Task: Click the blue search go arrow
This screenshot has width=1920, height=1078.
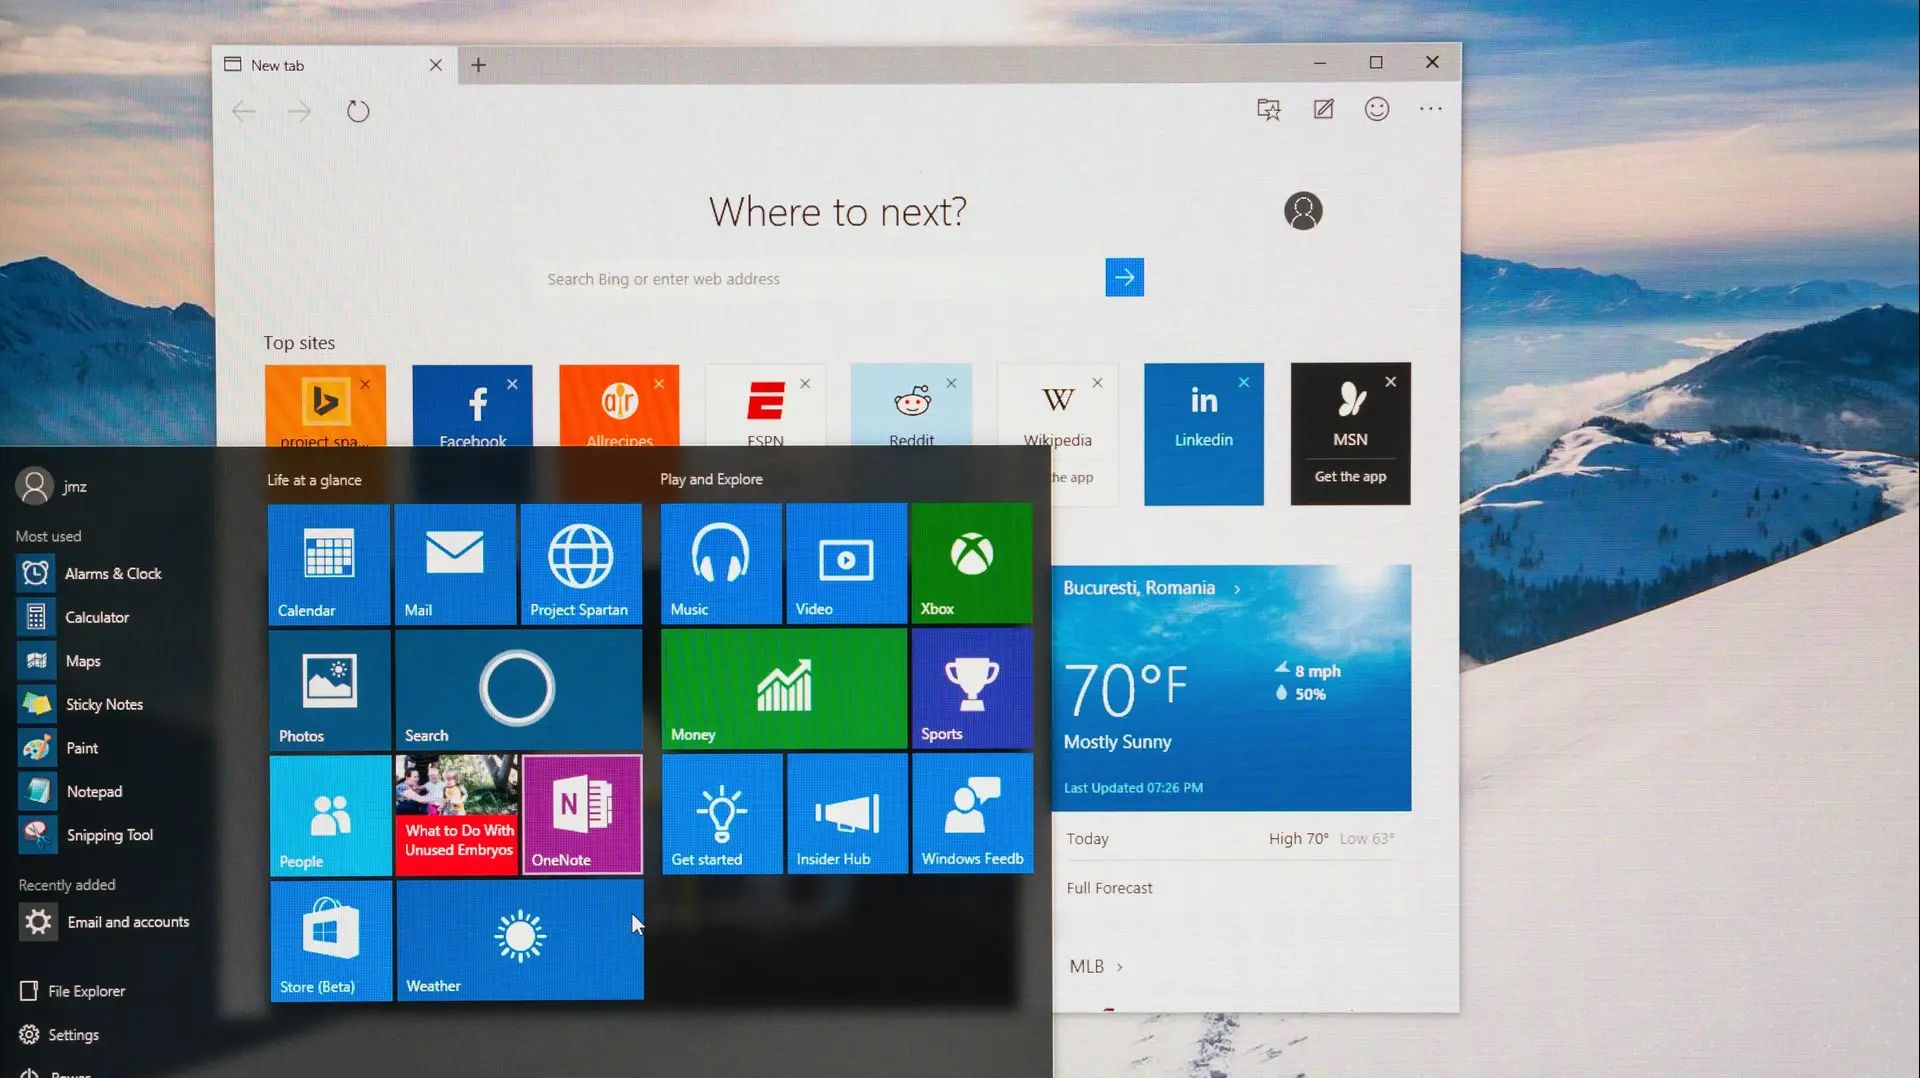Action: pos(1125,278)
